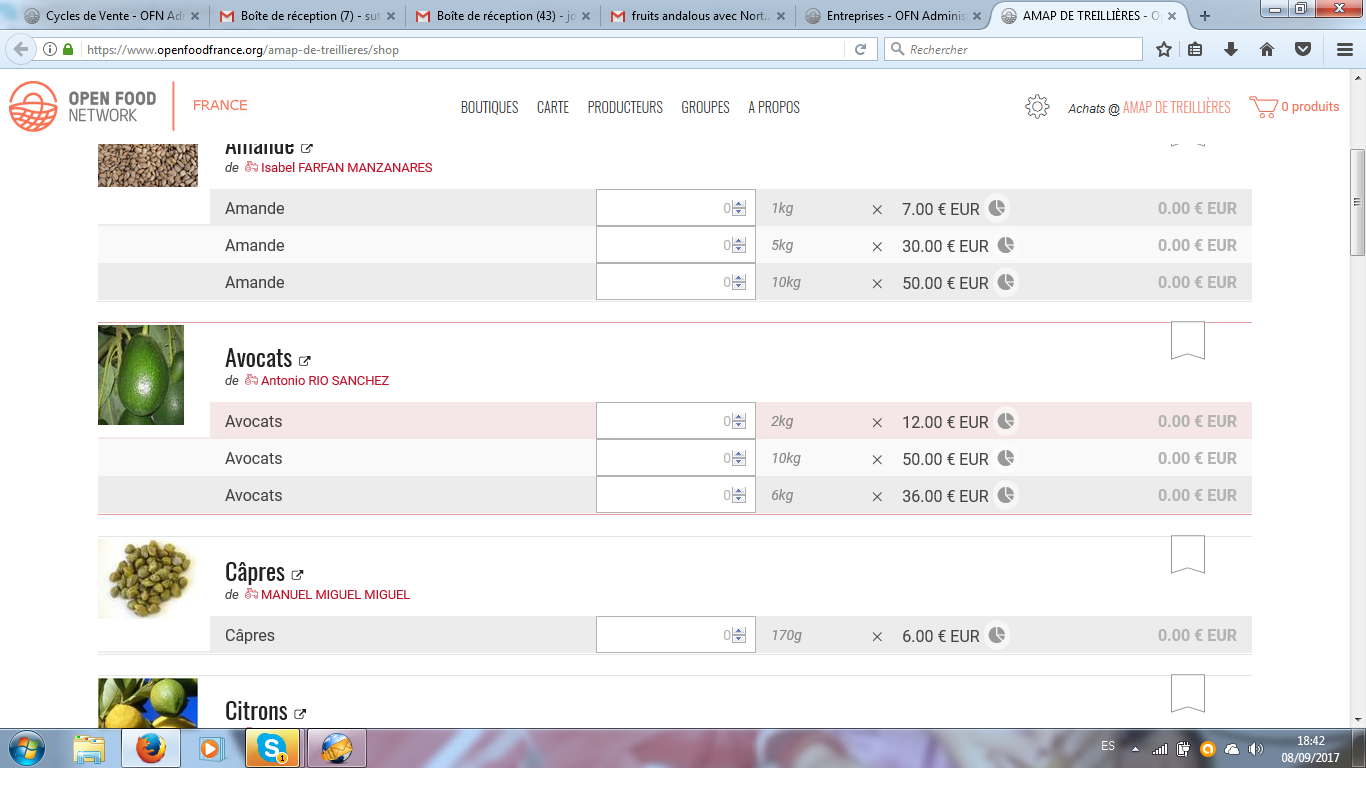The width and height of the screenshot is (1366, 798).
Task: Open external link icon beside Citrons title
Action: pyautogui.click(x=300, y=714)
